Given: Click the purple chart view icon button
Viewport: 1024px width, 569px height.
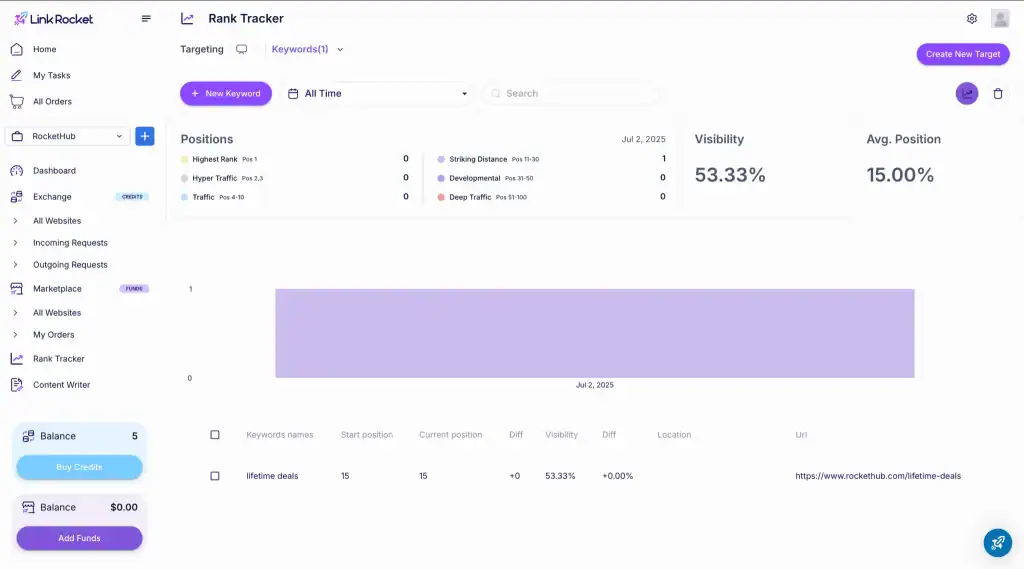Looking at the screenshot, I should pyautogui.click(x=967, y=93).
